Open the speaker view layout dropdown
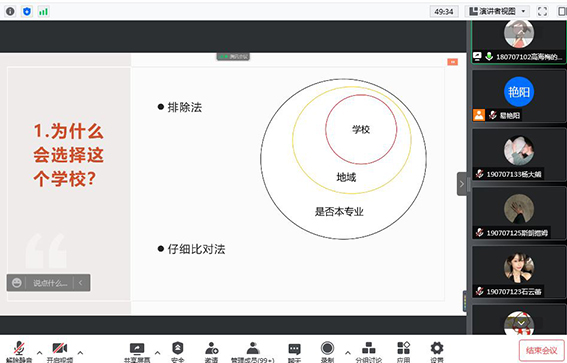The width and height of the screenshot is (567, 363). pyautogui.click(x=497, y=12)
